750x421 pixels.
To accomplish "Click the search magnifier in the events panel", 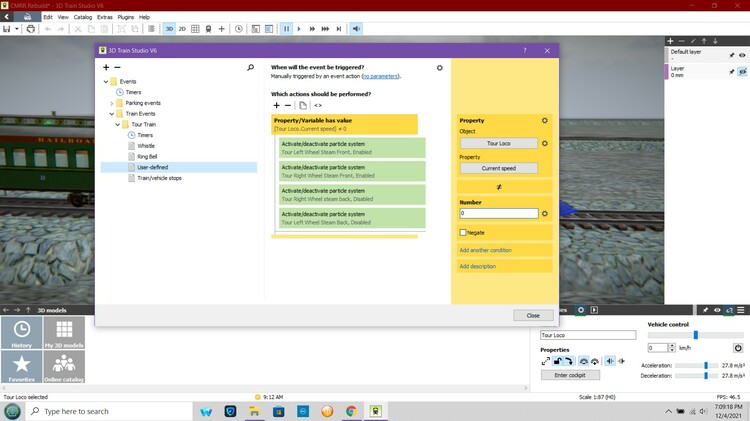I will pyautogui.click(x=250, y=67).
